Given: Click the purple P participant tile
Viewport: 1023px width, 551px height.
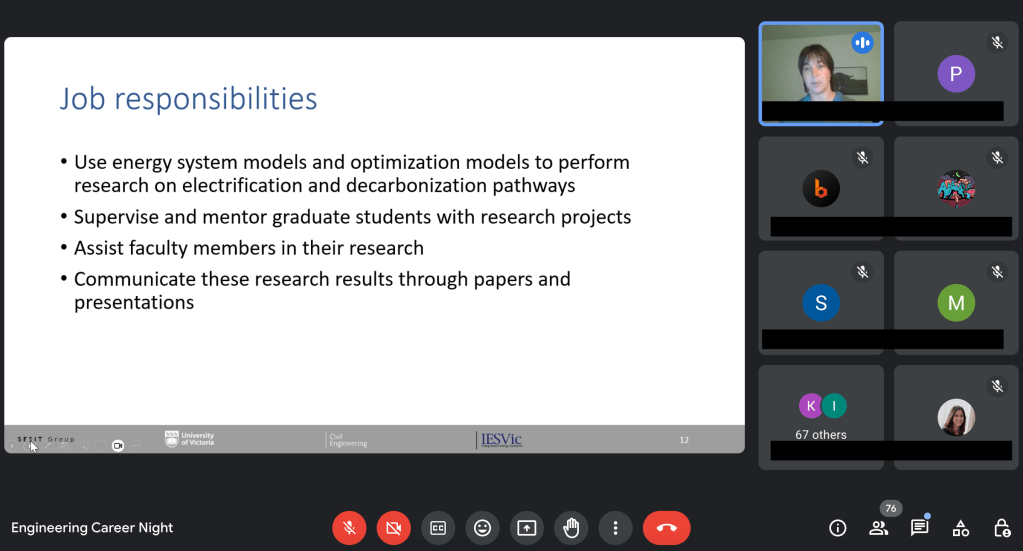Looking at the screenshot, I should point(956,74).
